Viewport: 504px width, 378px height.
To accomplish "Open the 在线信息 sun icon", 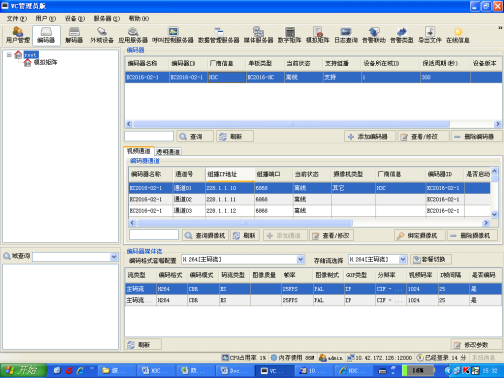I will click(x=458, y=35).
